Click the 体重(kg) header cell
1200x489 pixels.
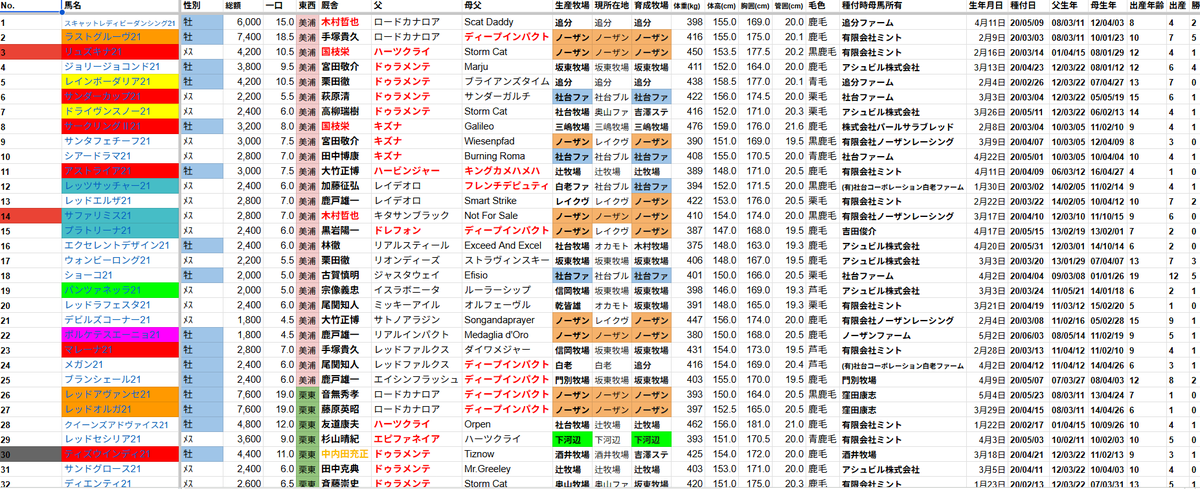tap(689, 6)
